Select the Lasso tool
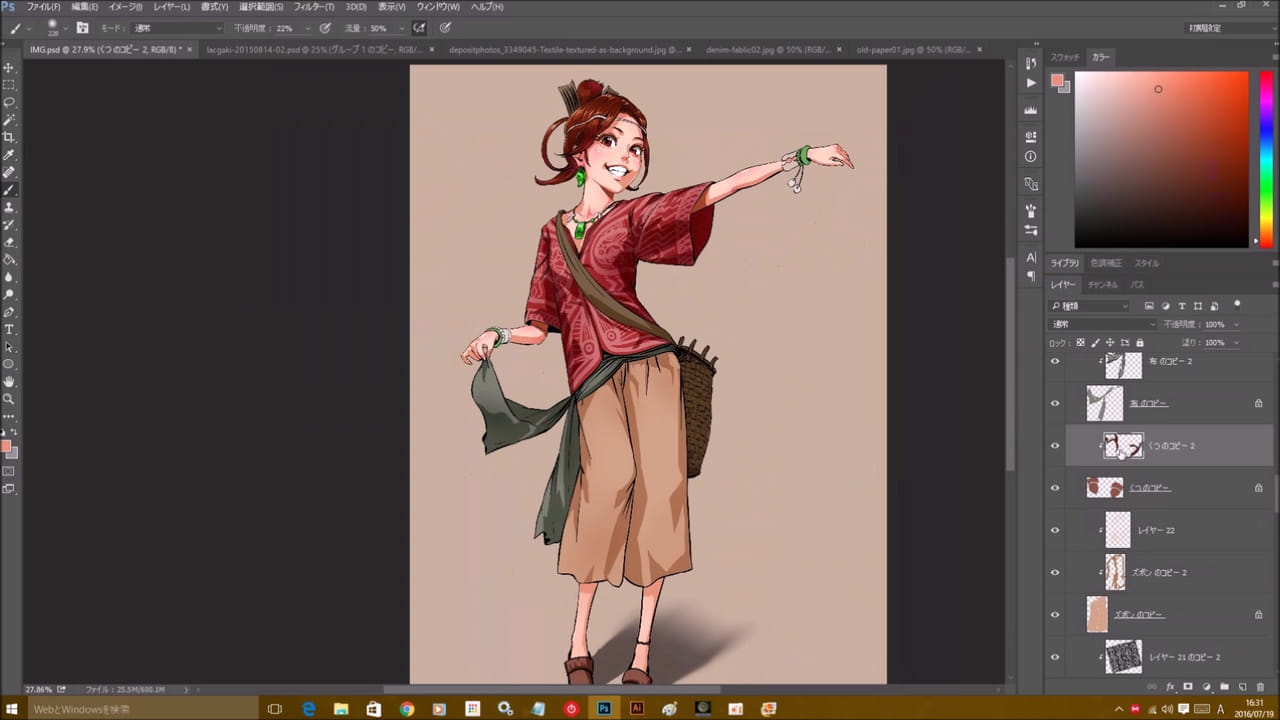The width and height of the screenshot is (1280, 720). (x=9, y=102)
